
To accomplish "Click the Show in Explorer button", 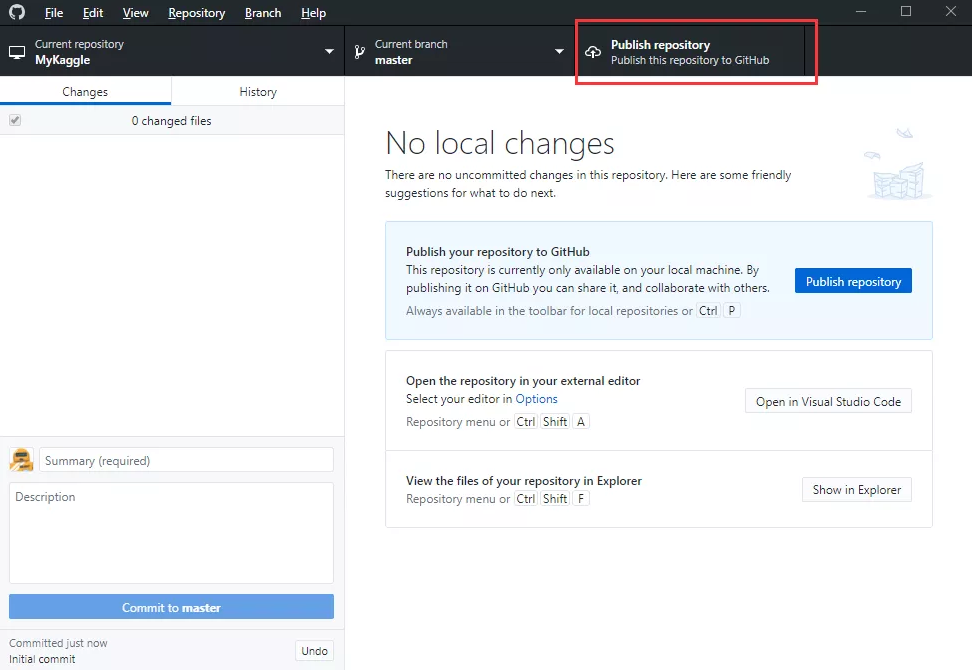I will tap(857, 490).
